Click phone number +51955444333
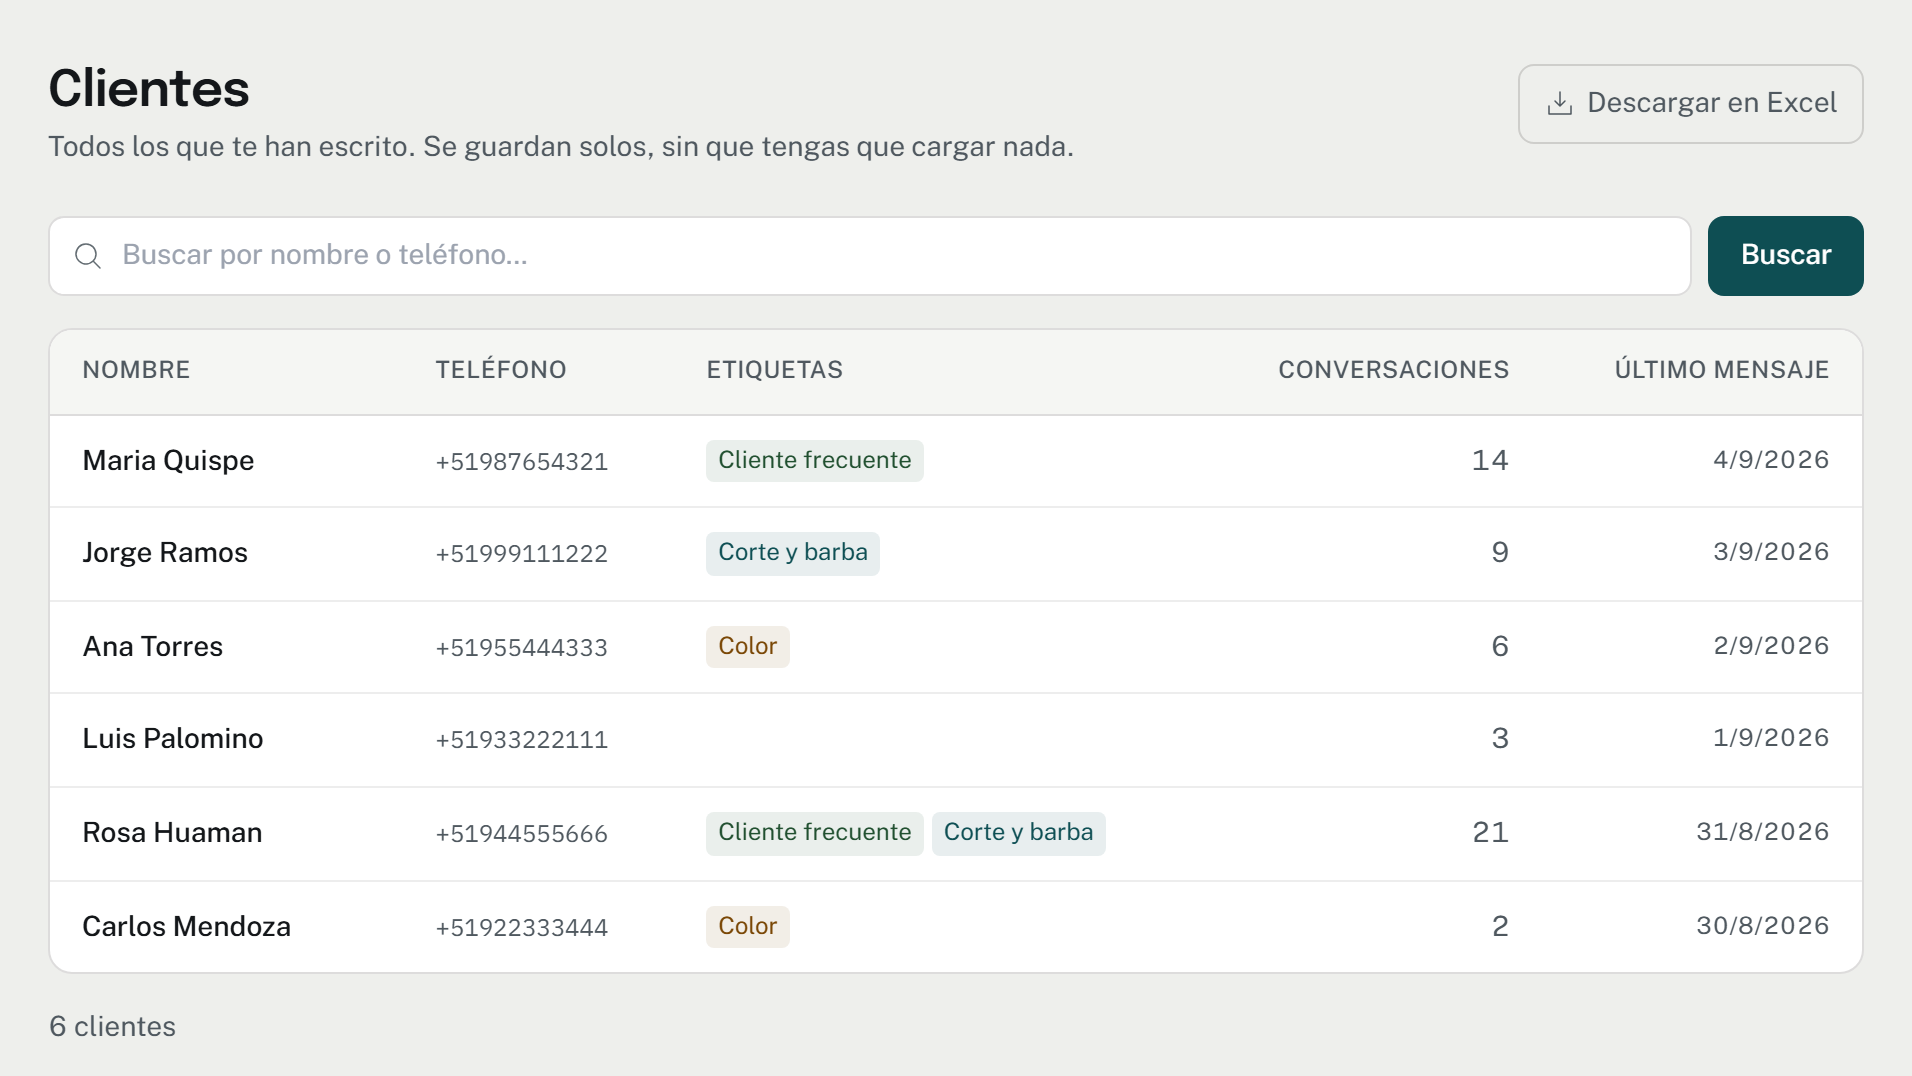Screen dimensions: 1912x1076 point(522,648)
